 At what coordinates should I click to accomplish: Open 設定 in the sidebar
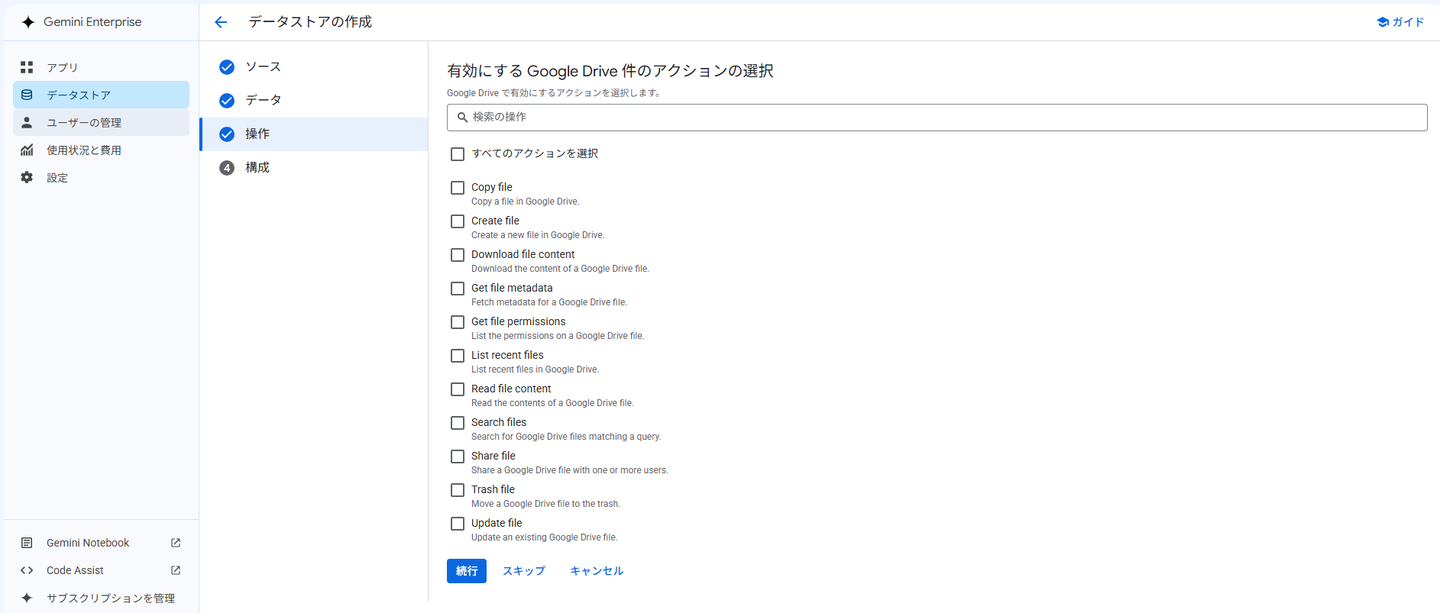[x=101, y=177]
